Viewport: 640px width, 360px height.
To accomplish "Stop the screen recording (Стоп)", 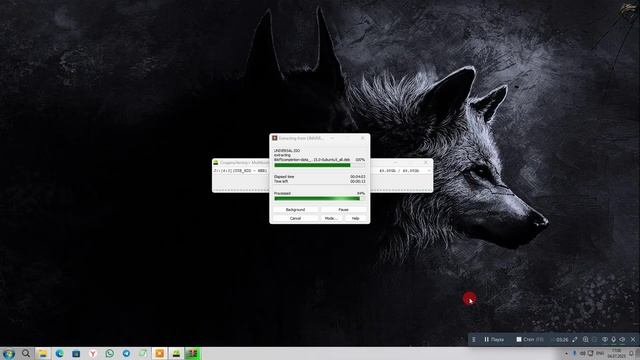I will 530,340.
